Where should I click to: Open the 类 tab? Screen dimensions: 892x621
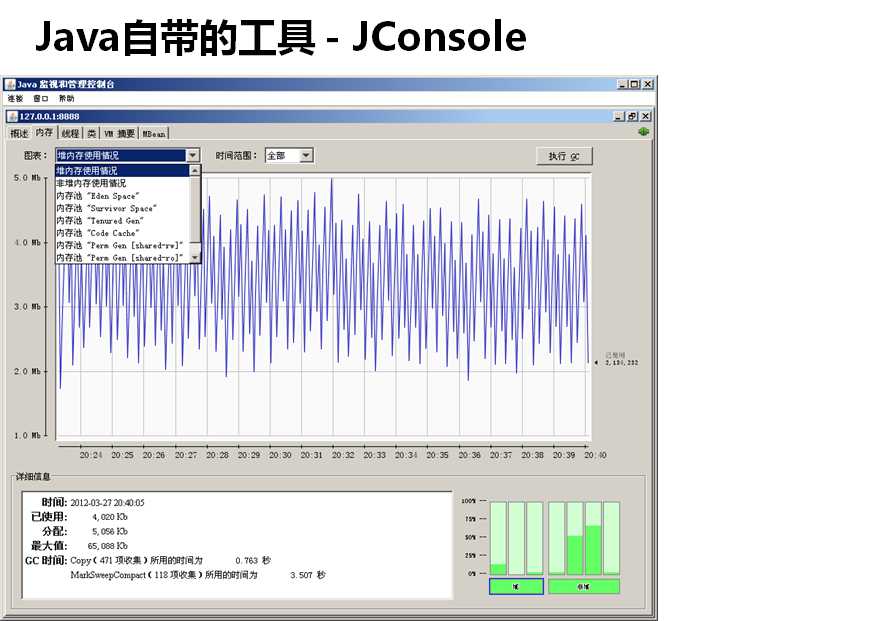pyautogui.click(x=92, y=133)
